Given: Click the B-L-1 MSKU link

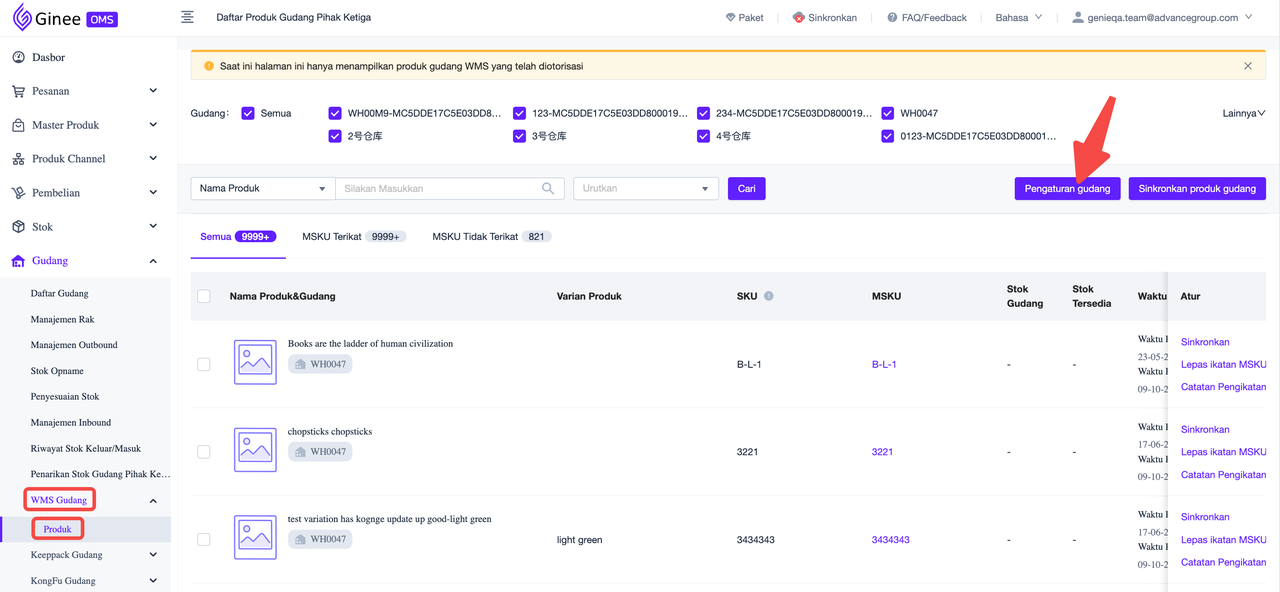Looking at the screenshot, I should pos(884,364).
